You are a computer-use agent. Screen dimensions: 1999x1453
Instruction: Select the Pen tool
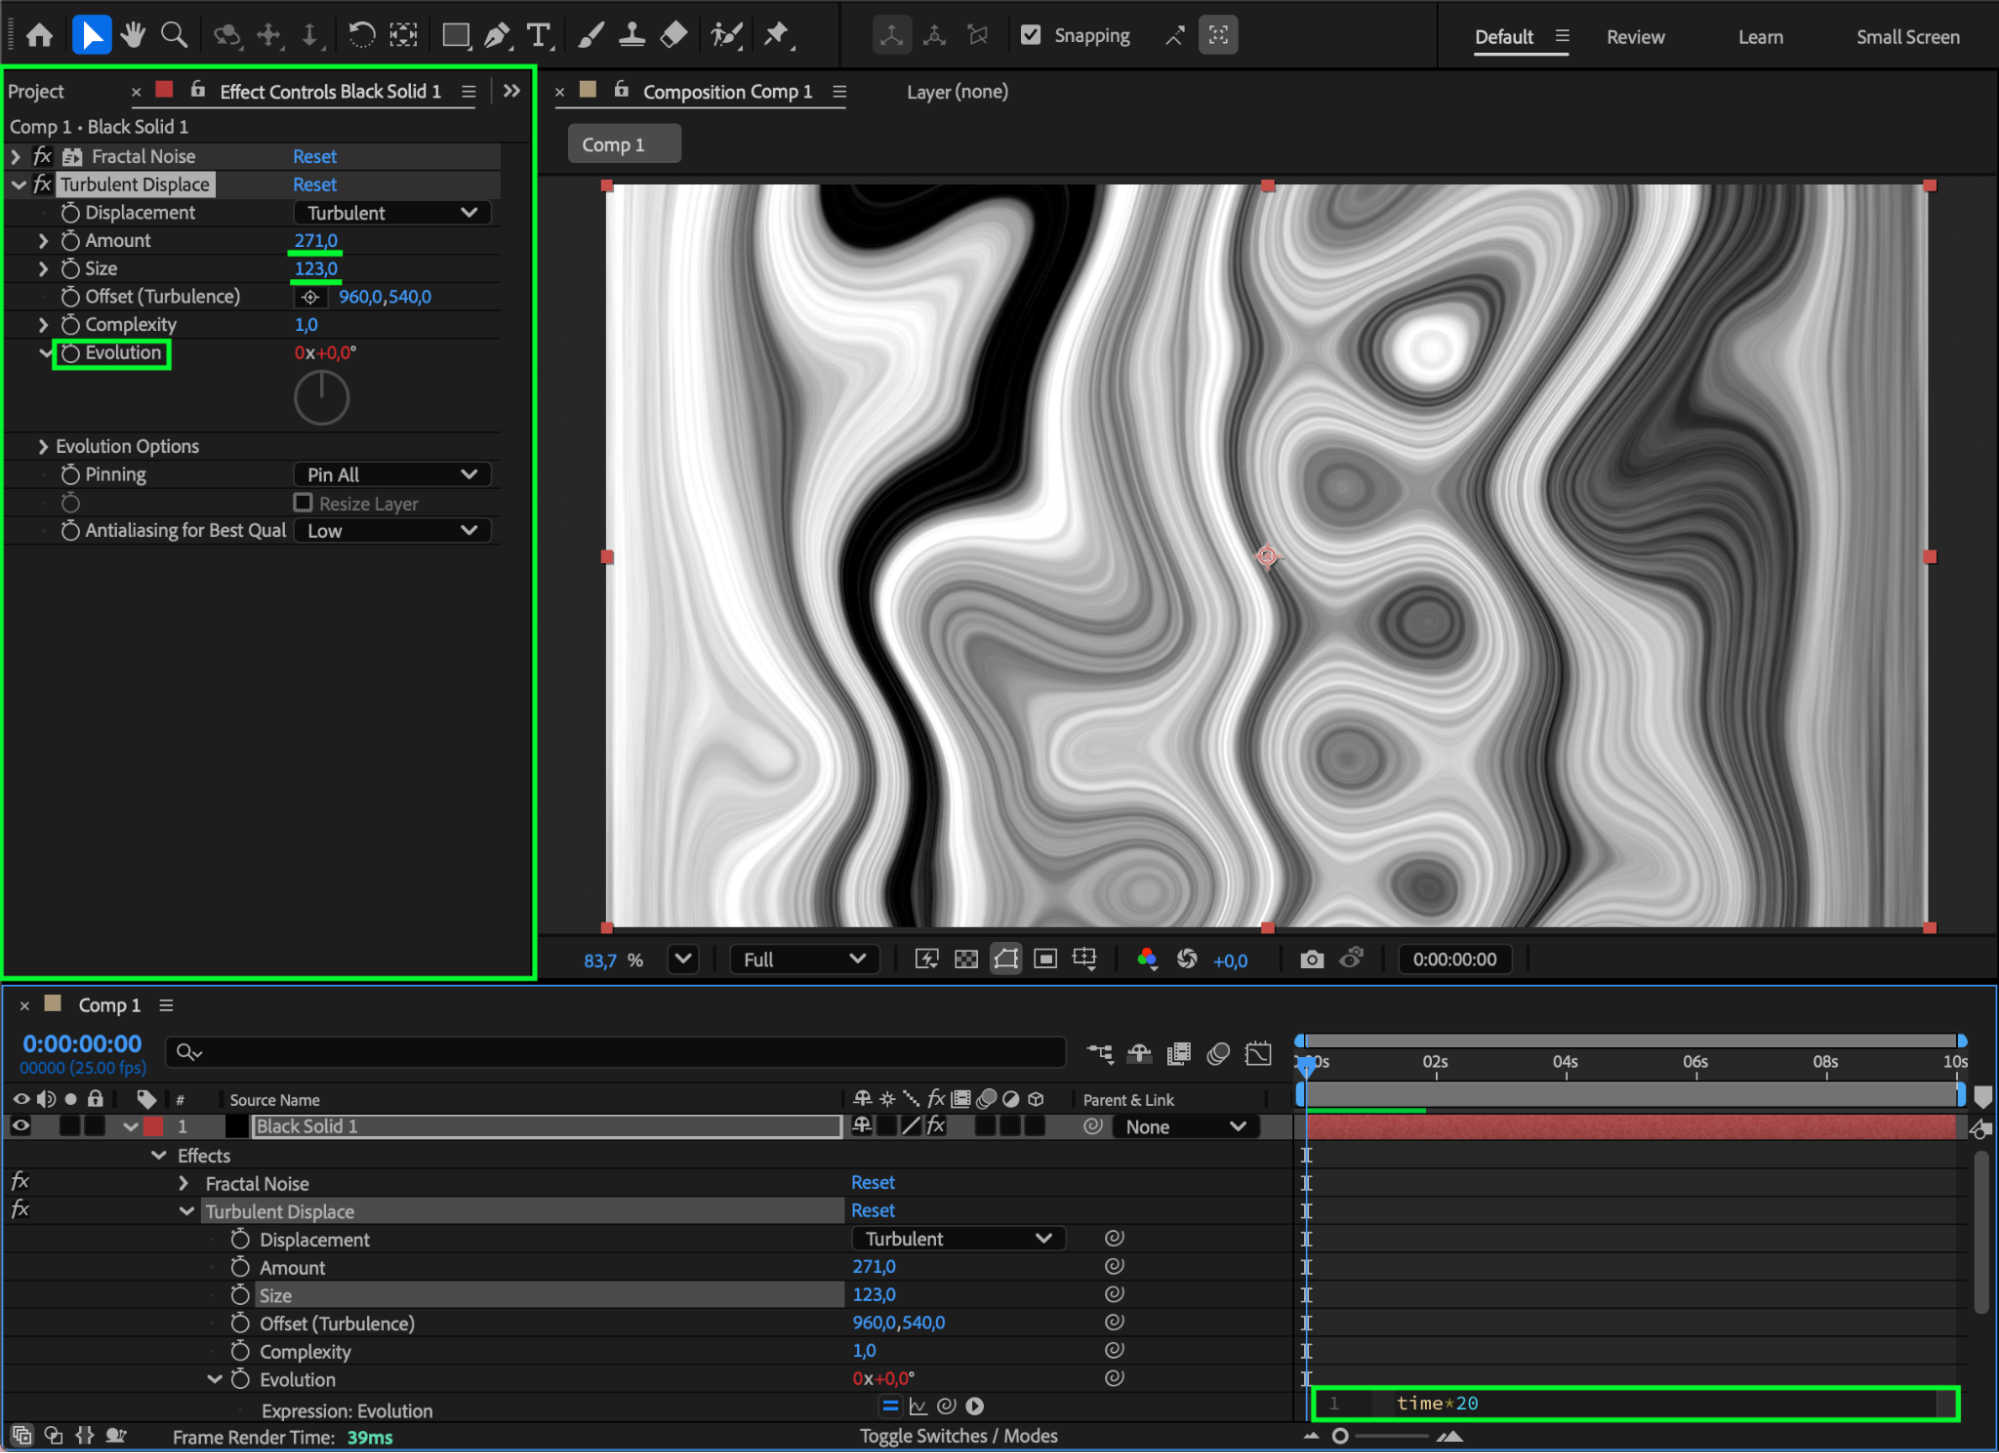(x=496, y=36)
